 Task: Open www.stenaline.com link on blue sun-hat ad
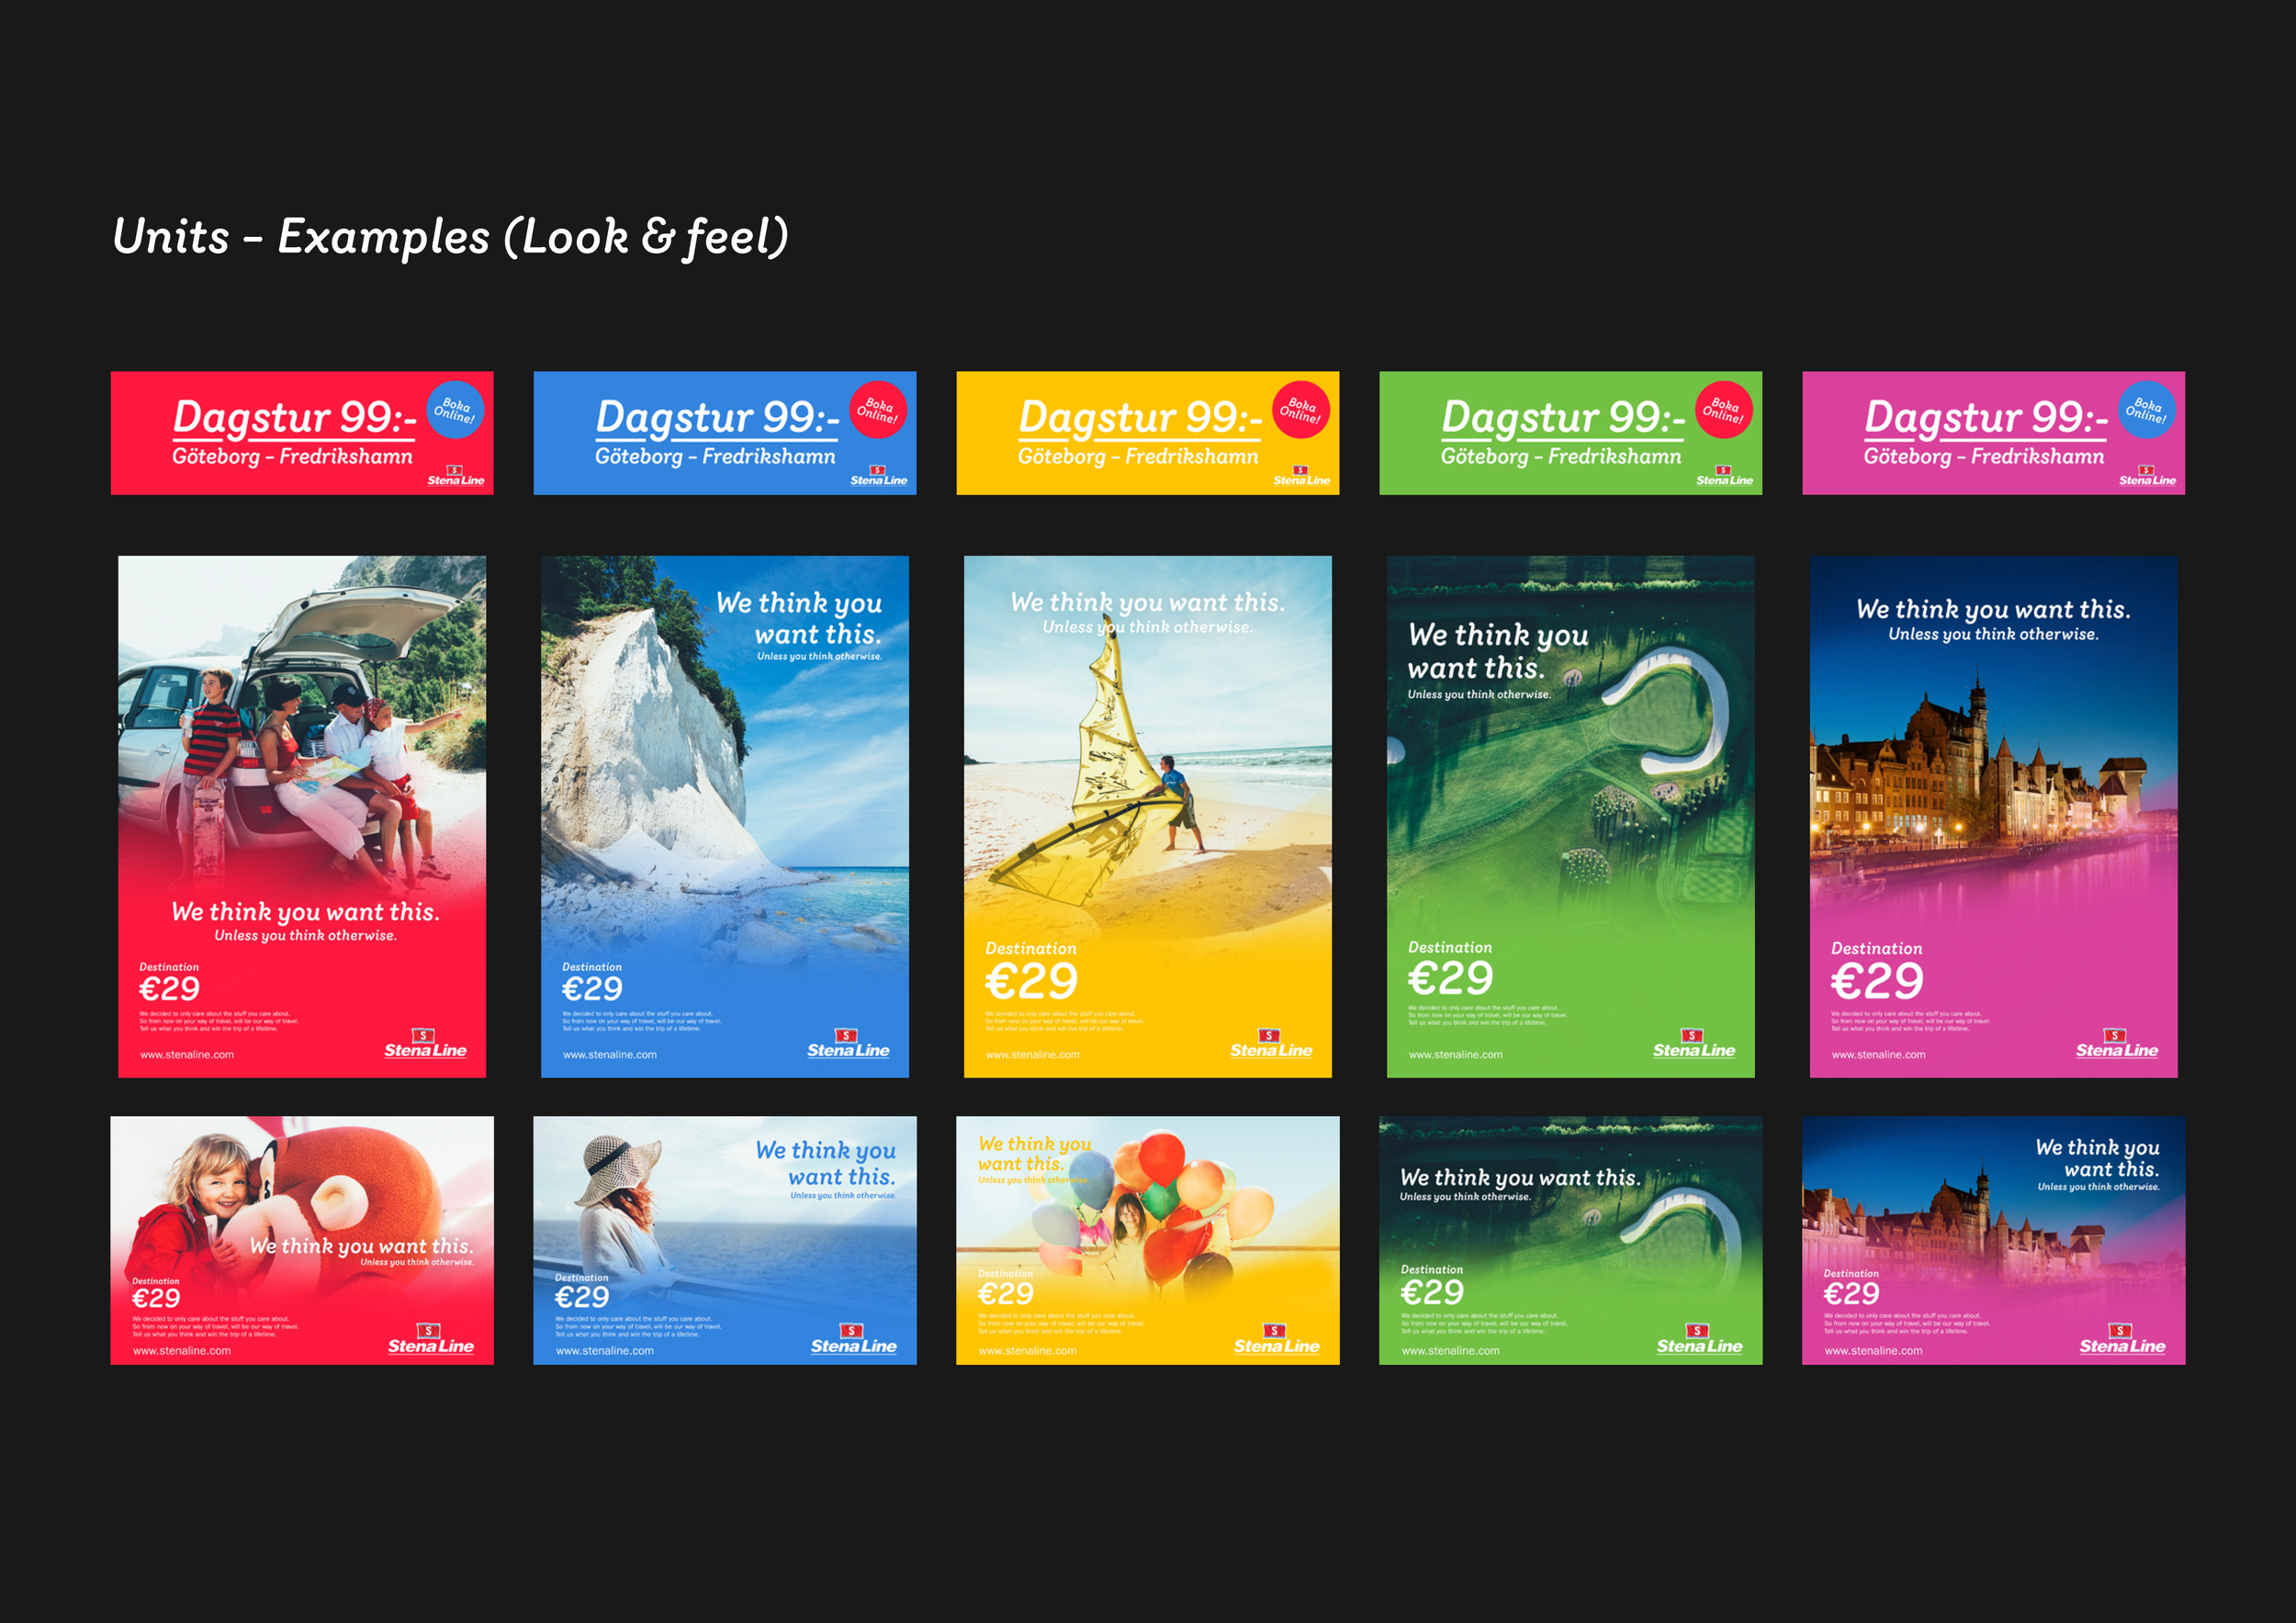coord(605,1351)
